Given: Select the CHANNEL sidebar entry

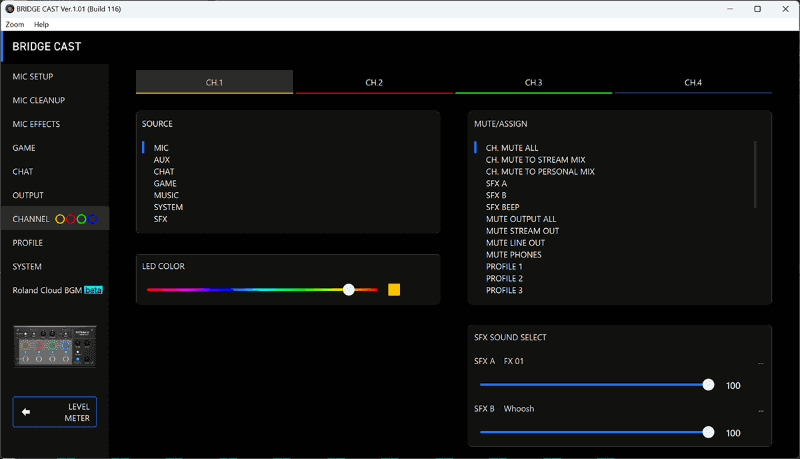Looking at the screenshot, I should point(55,219).
